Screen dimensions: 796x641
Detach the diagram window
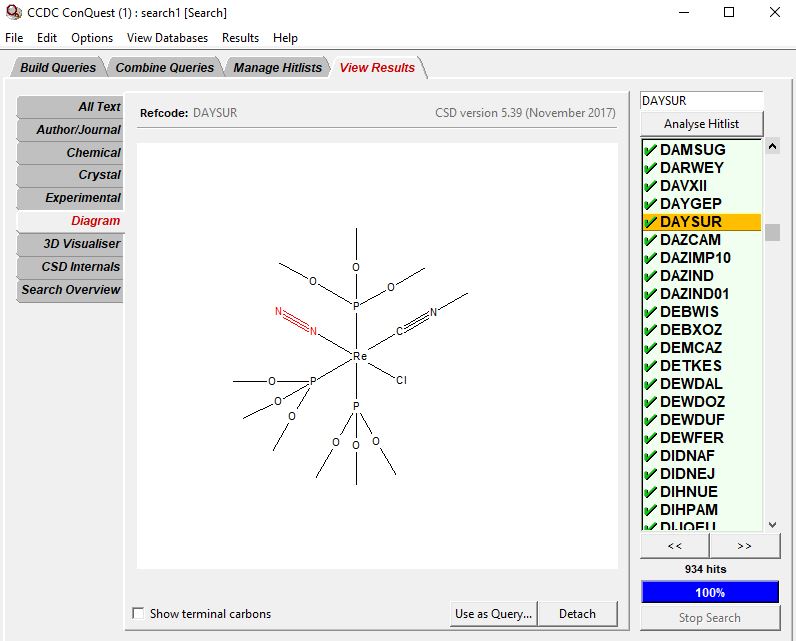tap(577, 614)
